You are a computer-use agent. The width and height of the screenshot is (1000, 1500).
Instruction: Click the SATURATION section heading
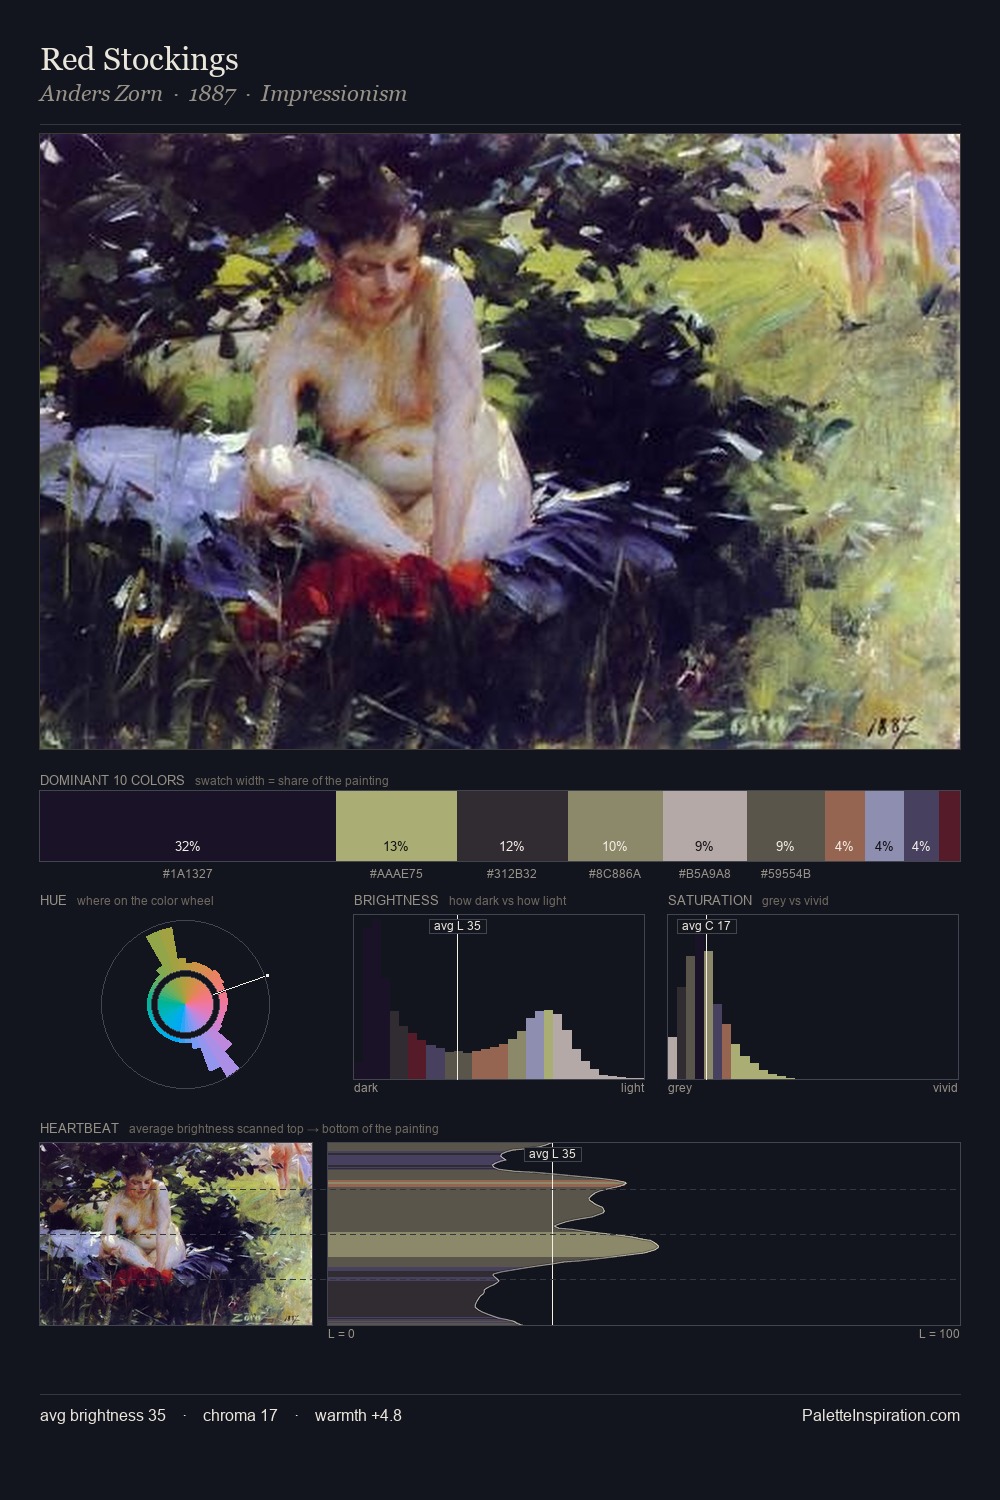(x=710, y=900)
